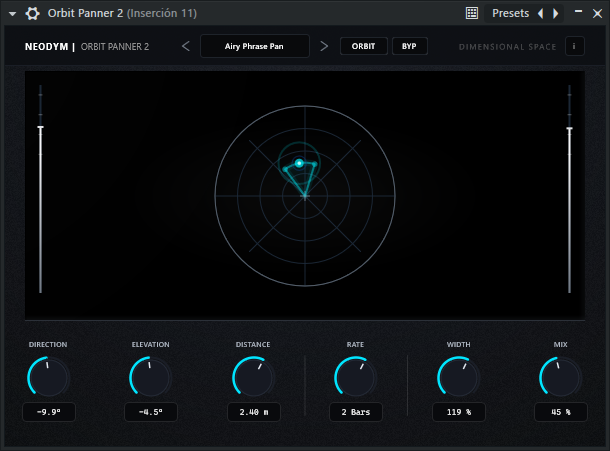Click the elevation value field -4.5°
Screen dimensions: 610x451
151,412
